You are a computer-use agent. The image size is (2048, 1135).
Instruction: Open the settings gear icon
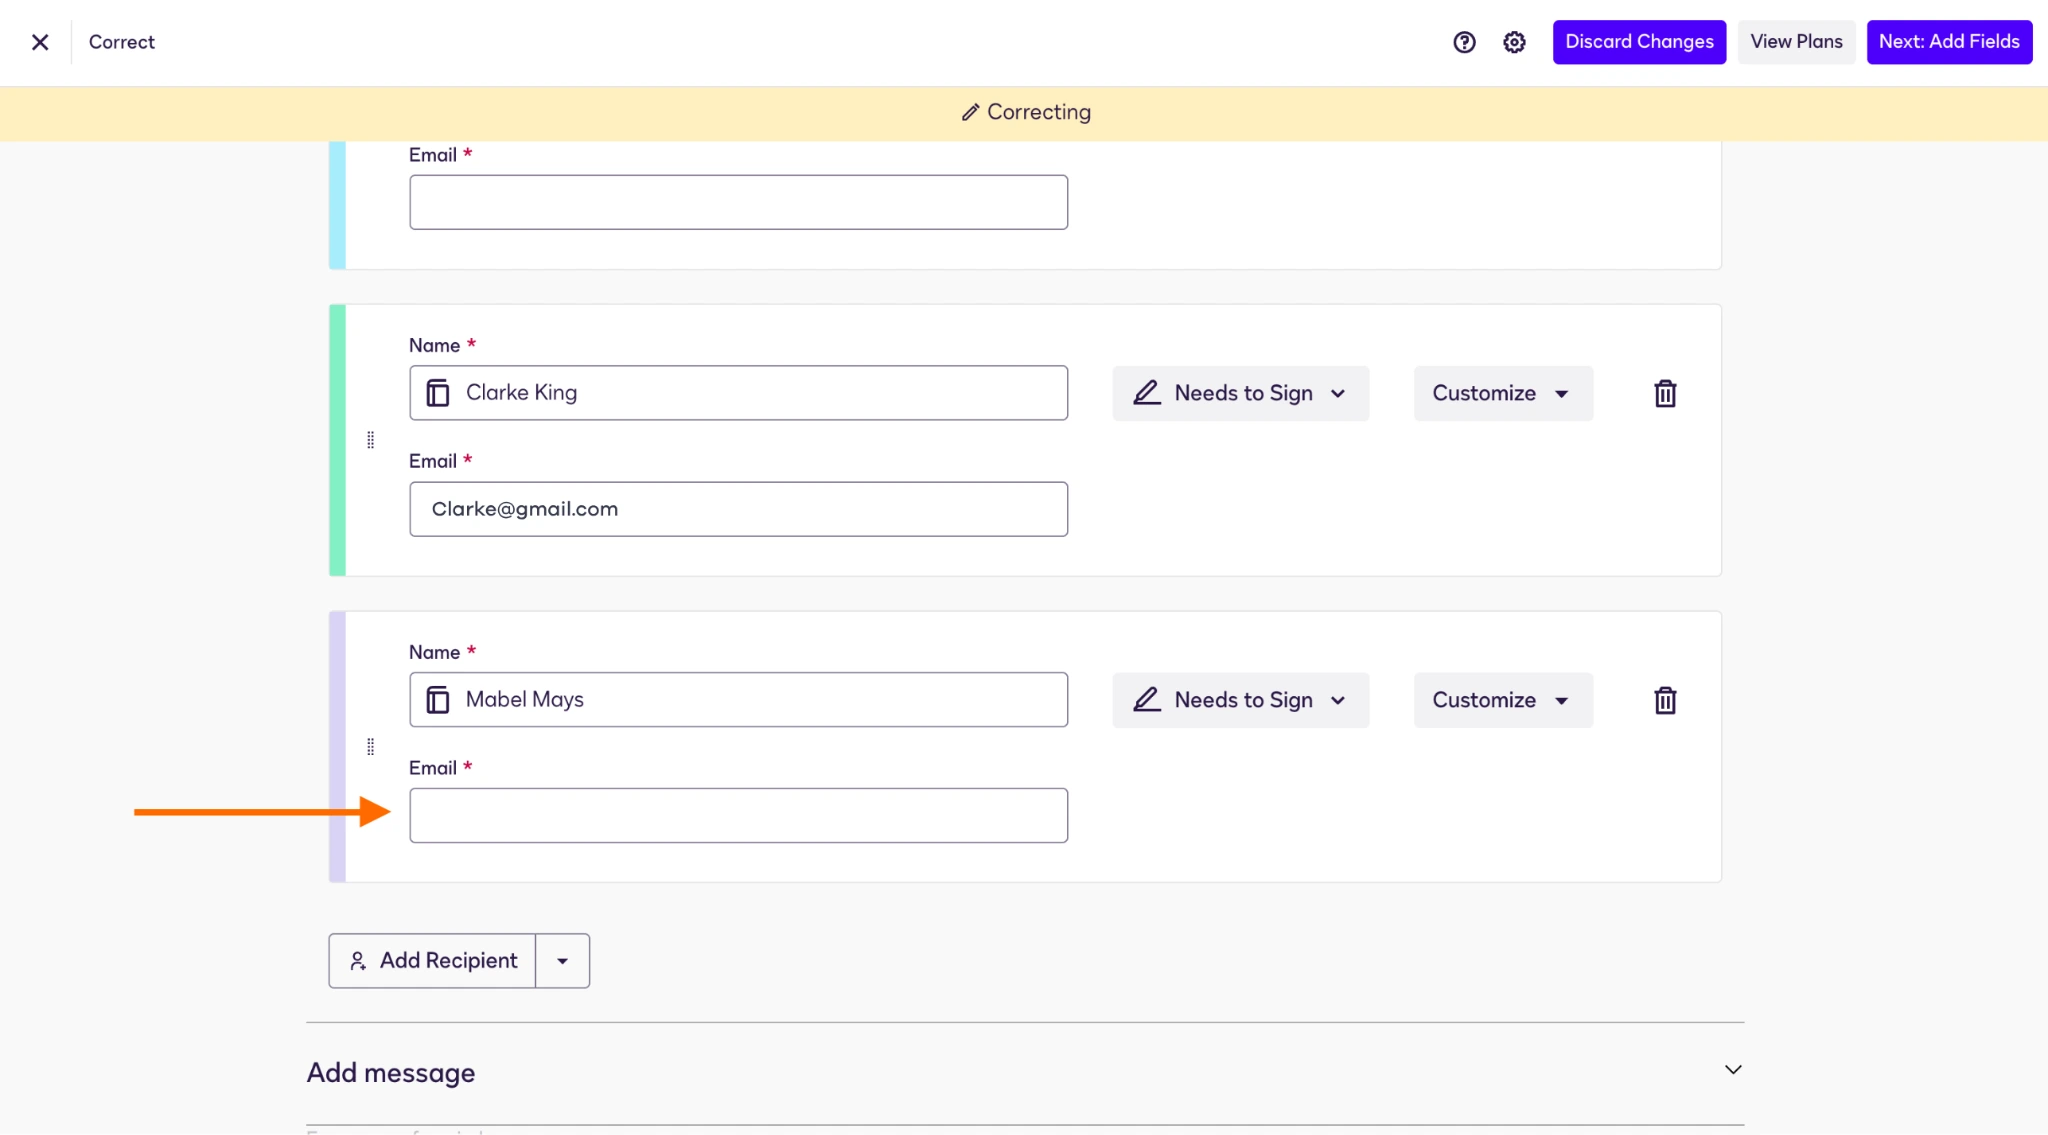pyautogui.click(x=1514, y=42)
